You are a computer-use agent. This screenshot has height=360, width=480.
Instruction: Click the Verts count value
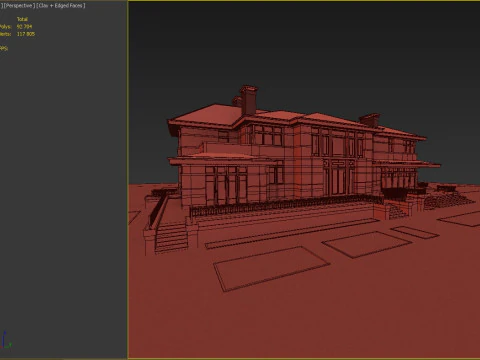click(26, 34)
